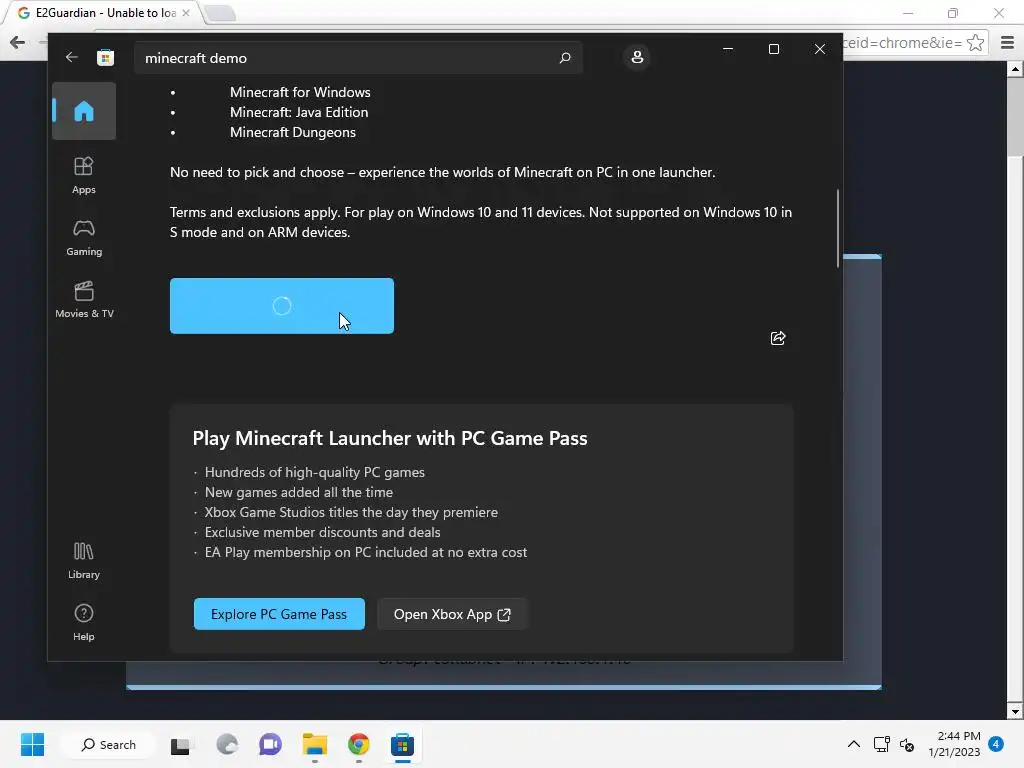Open the clock showing 2:44 PM

point(954,744)
